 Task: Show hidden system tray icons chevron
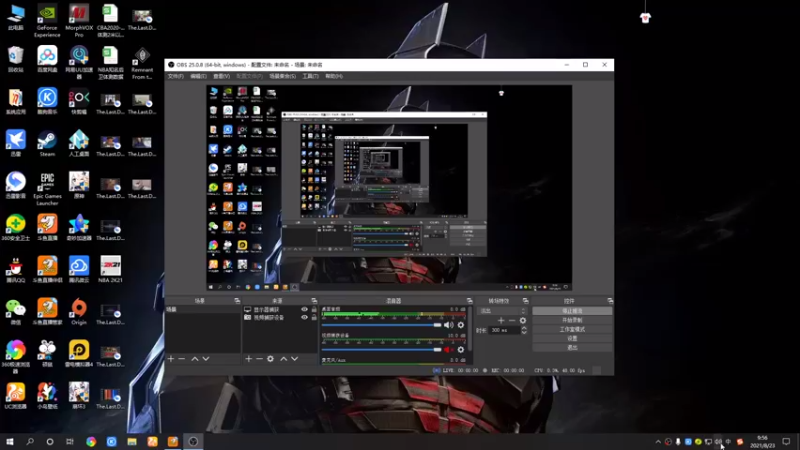658,442
